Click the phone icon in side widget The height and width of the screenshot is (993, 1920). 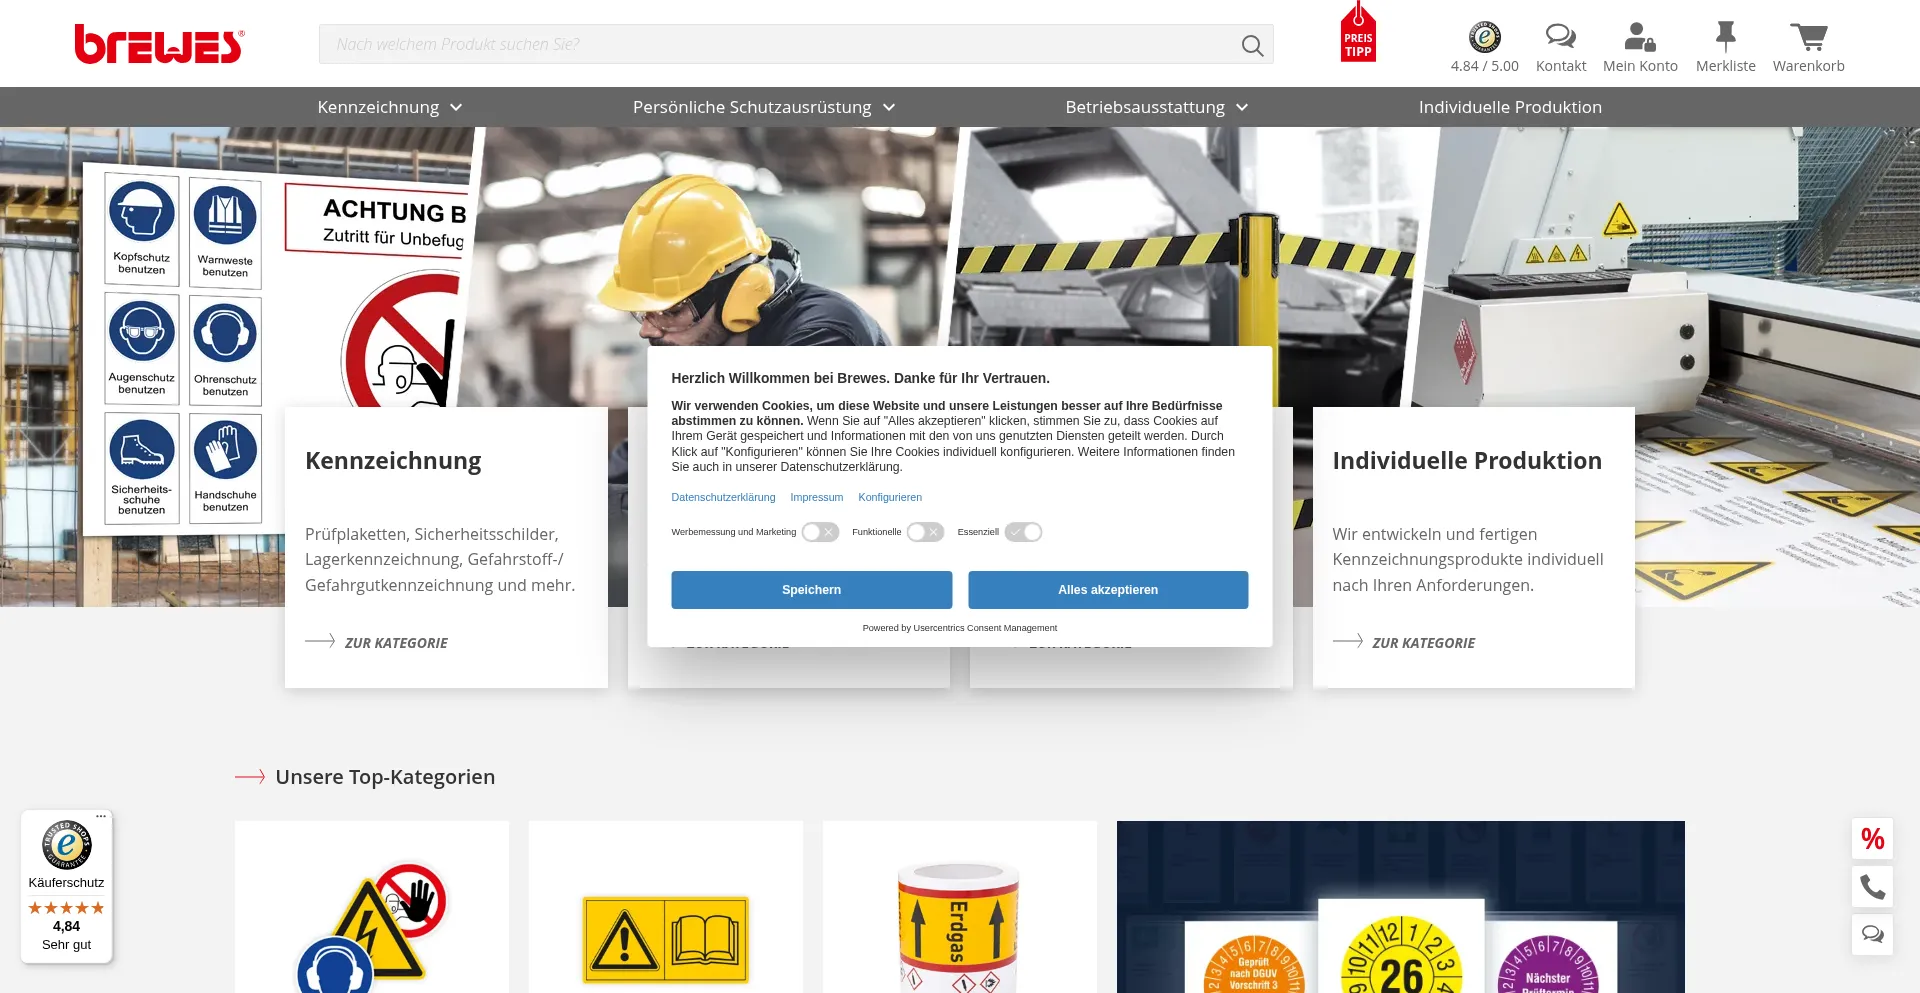[x=1872, y=886]
